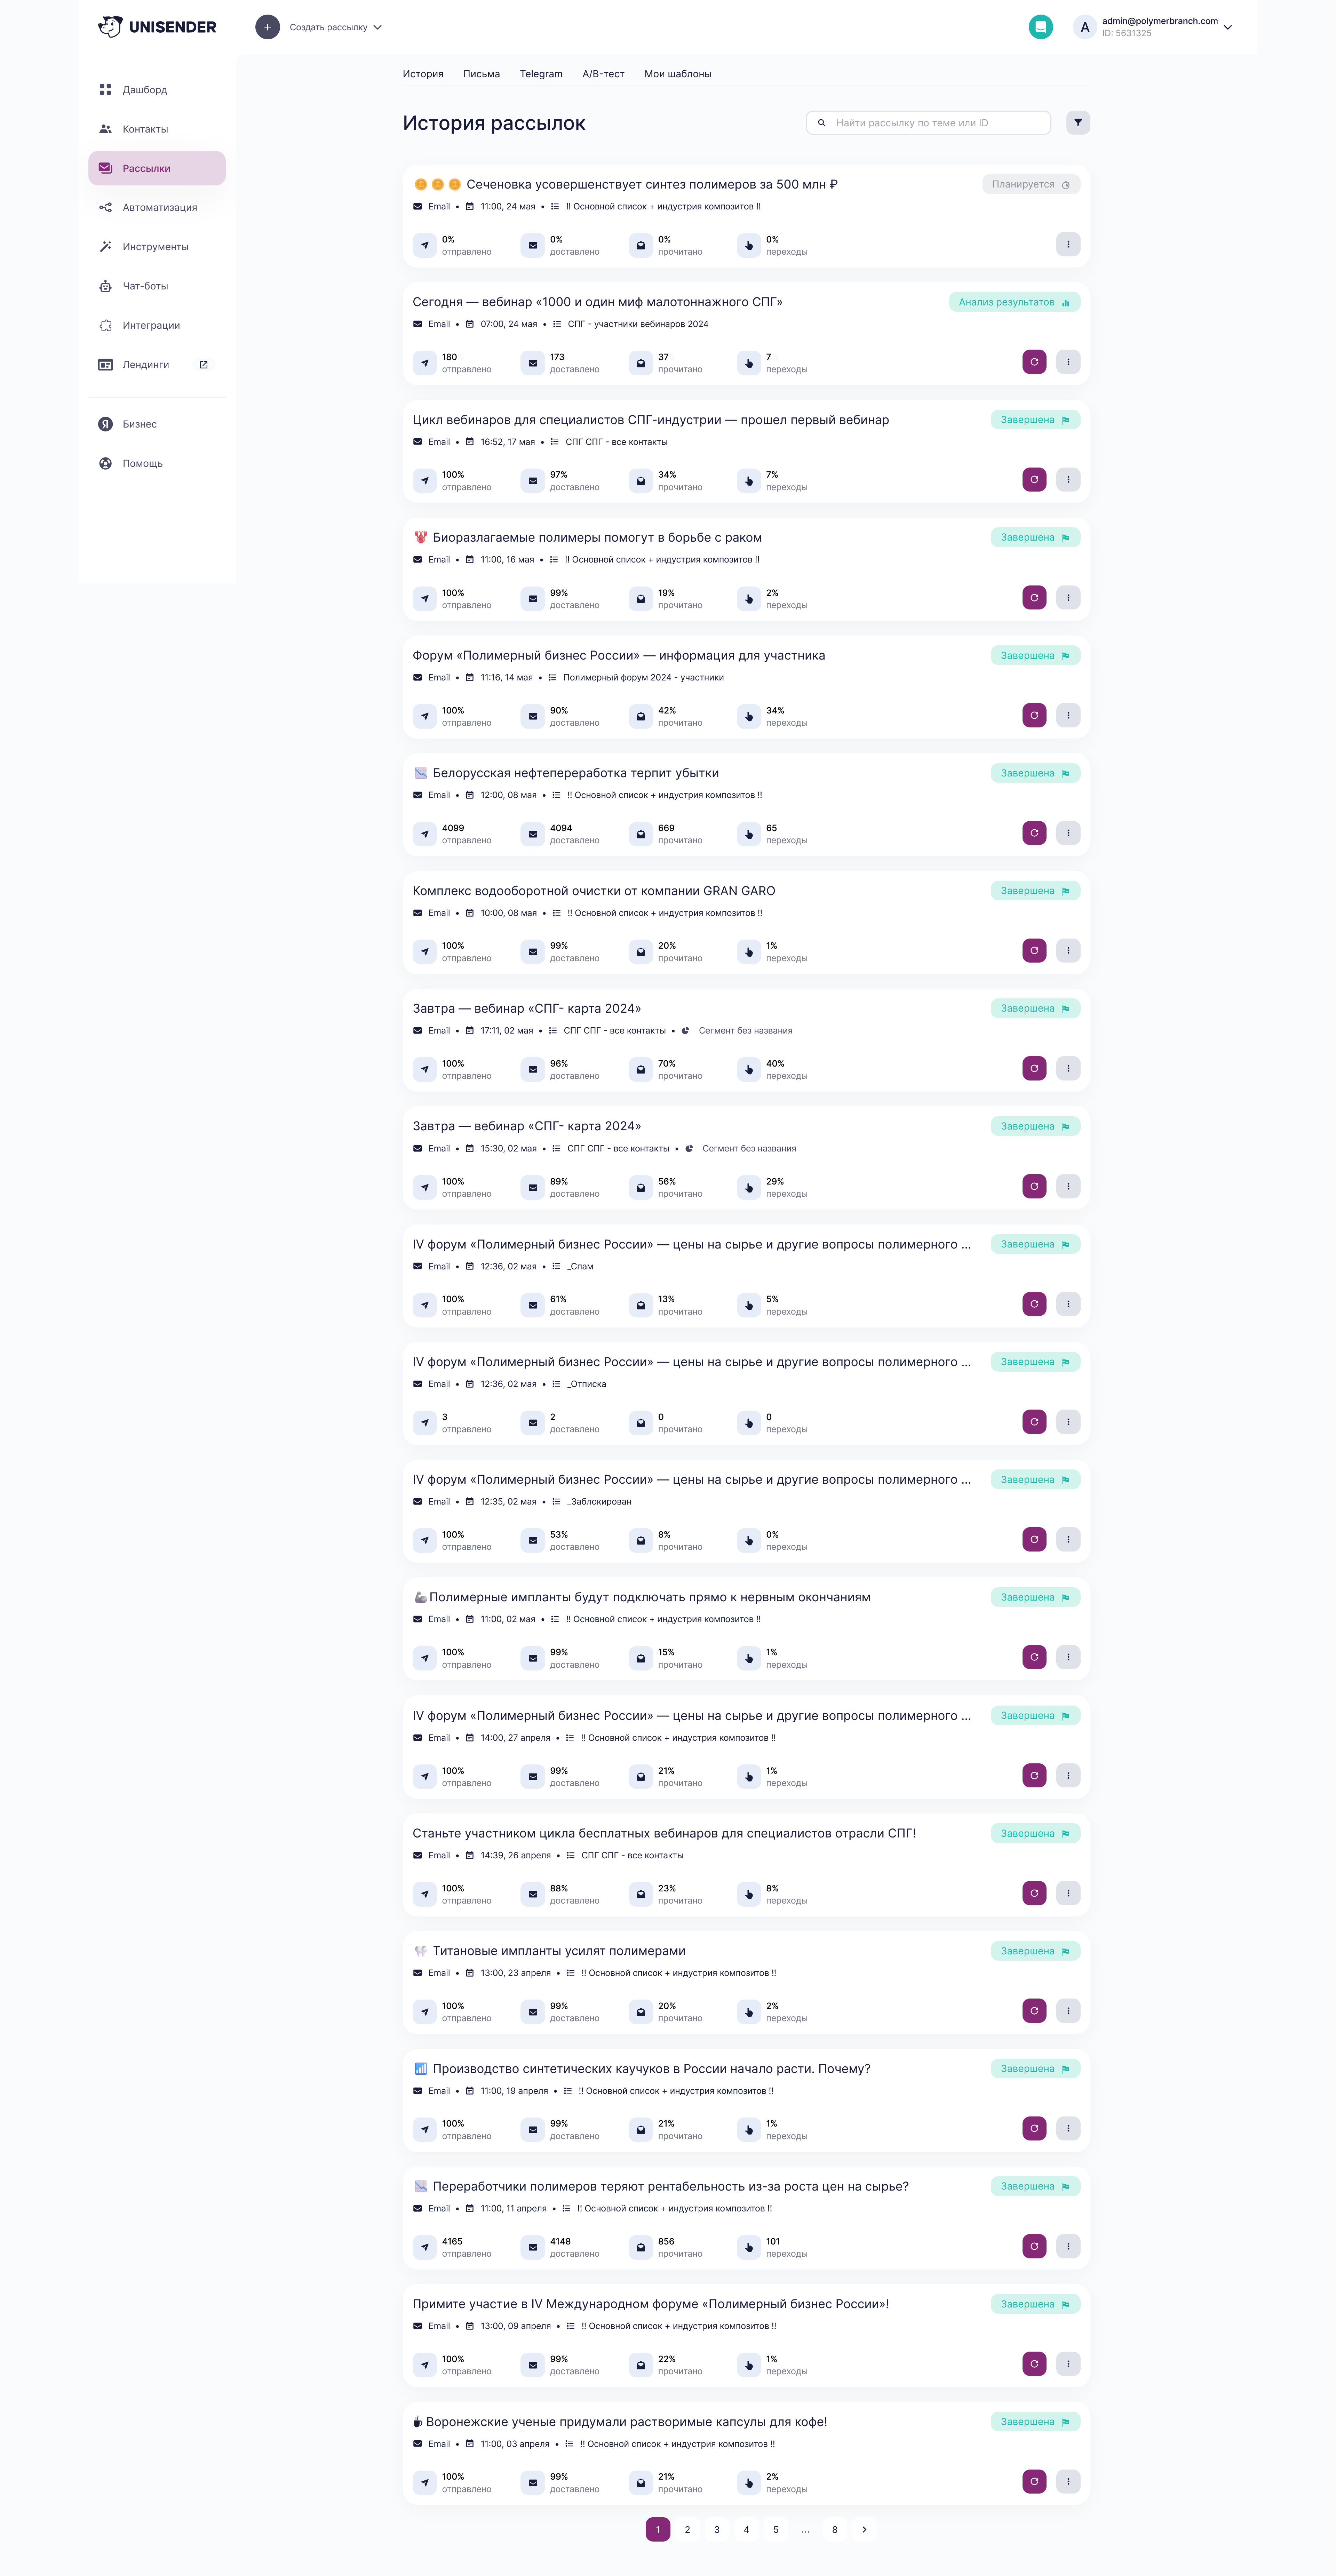Expand the admin account menu chevron
The height and width of the screenshot is (2576, 1336).
1228,28
